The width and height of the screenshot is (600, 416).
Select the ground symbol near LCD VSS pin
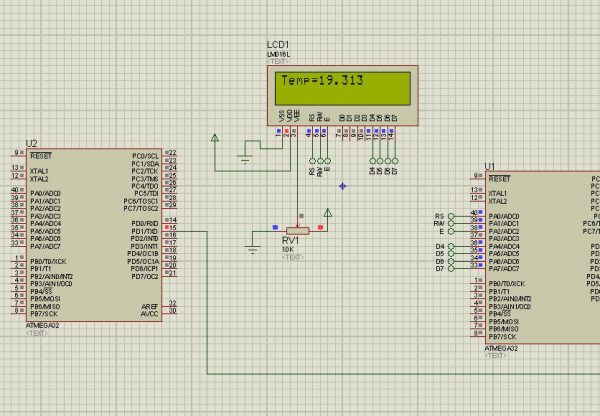coord(245,159)
